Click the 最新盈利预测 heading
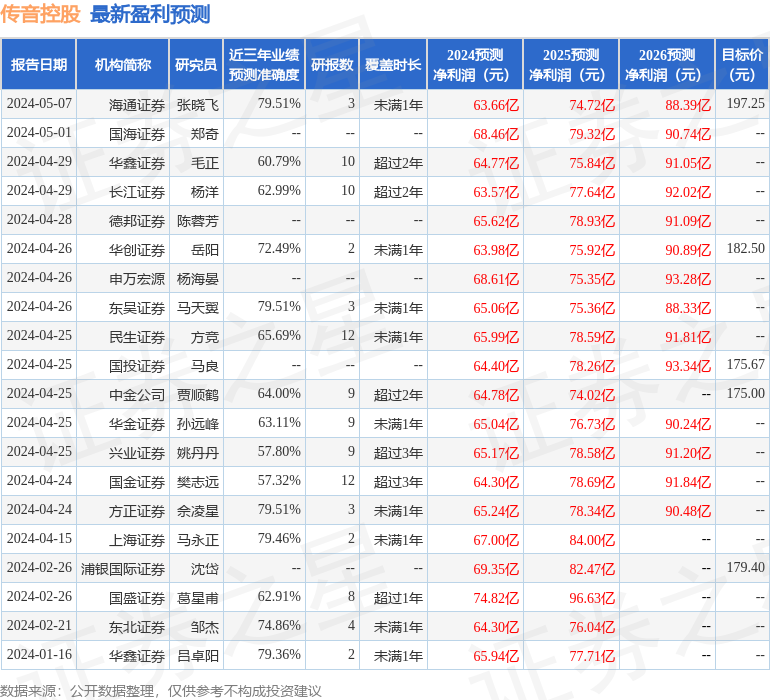The image size is (770, 700). 150,14
